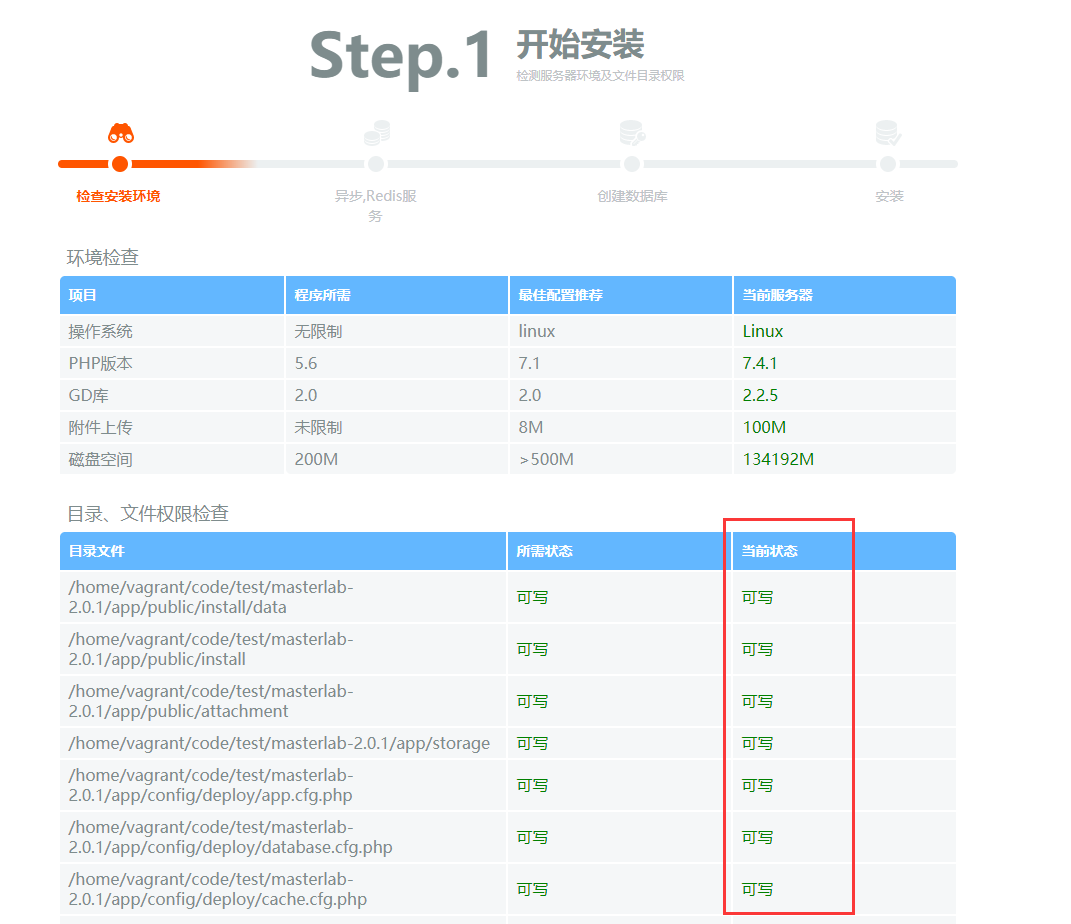This screenshot has height=924, width=1071.
Task: Click current status 可写 for install/data row
Action: 757,598
